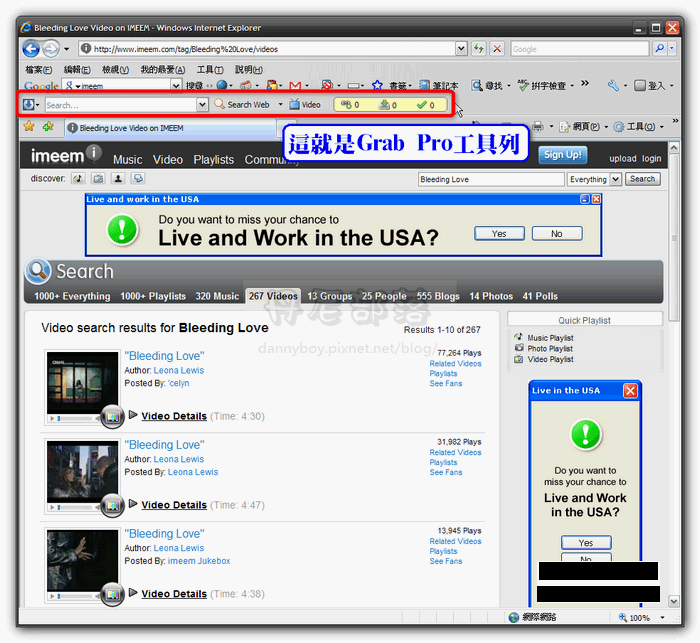
Task: Click the playback bar under the 4:38 video thumbnail
Action: coord(75,596)
